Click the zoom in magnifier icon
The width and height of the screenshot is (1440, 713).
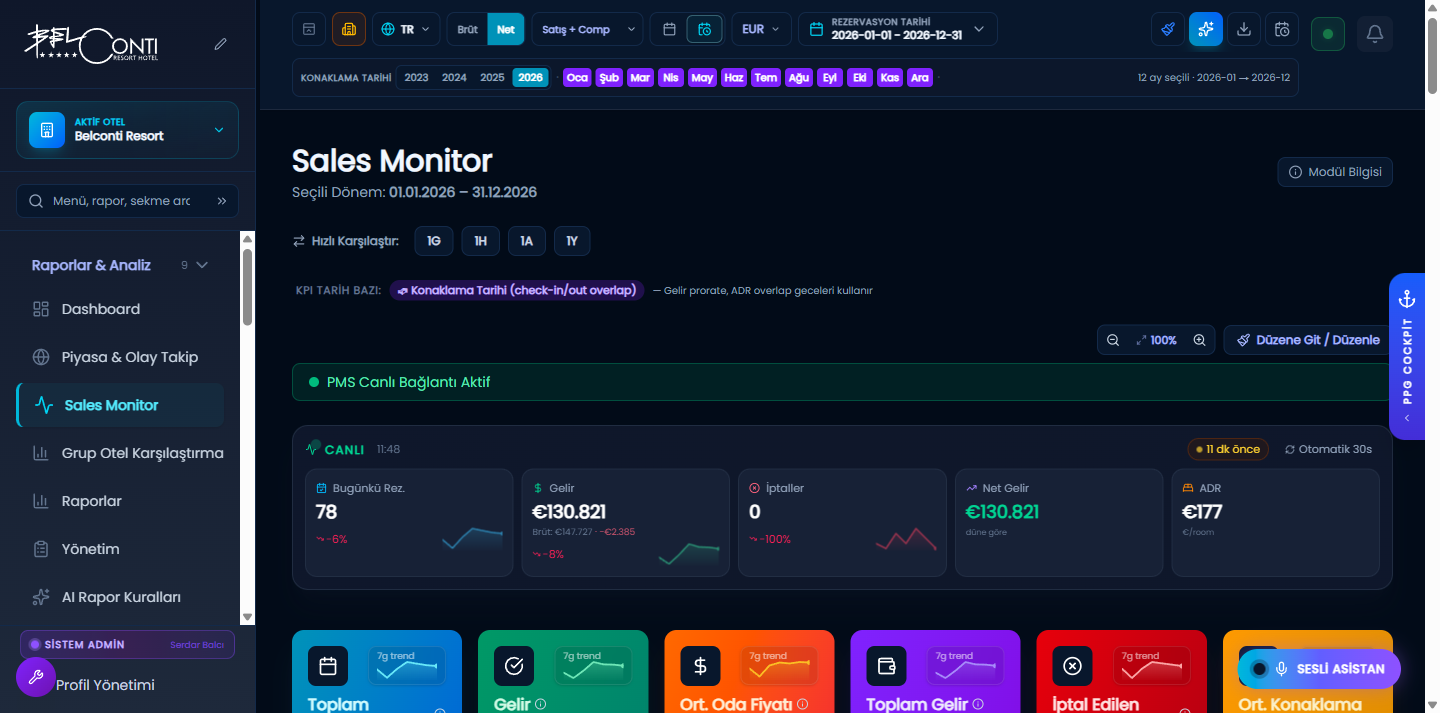[1199, 340]
